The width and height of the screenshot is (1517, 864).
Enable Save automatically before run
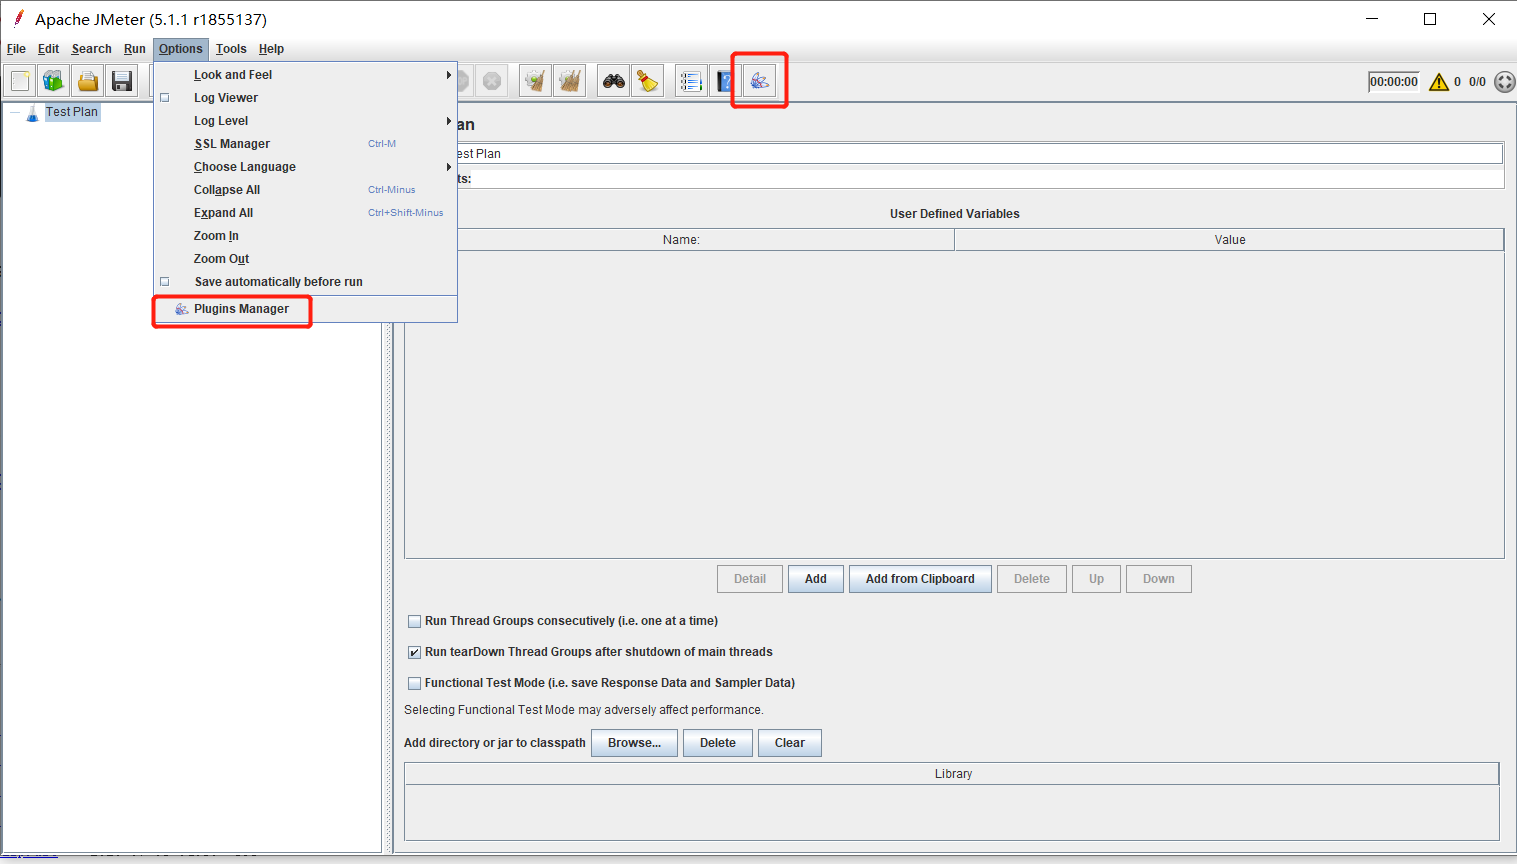point(165,282)
